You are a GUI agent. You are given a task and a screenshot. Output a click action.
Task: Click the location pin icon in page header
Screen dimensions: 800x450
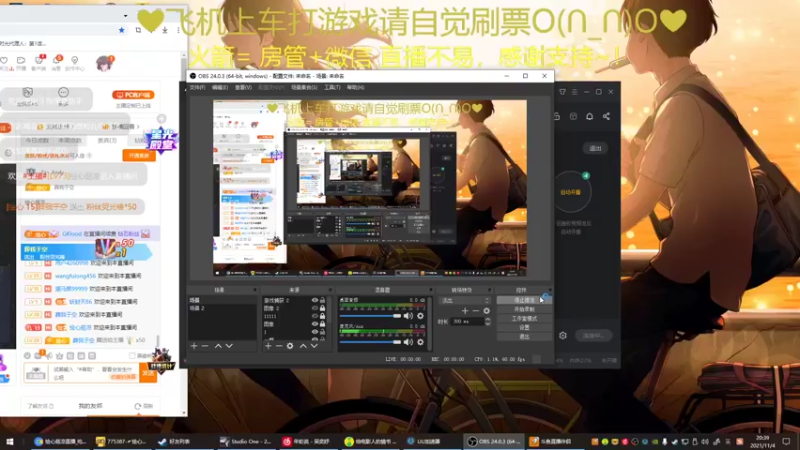coord(74,60)
